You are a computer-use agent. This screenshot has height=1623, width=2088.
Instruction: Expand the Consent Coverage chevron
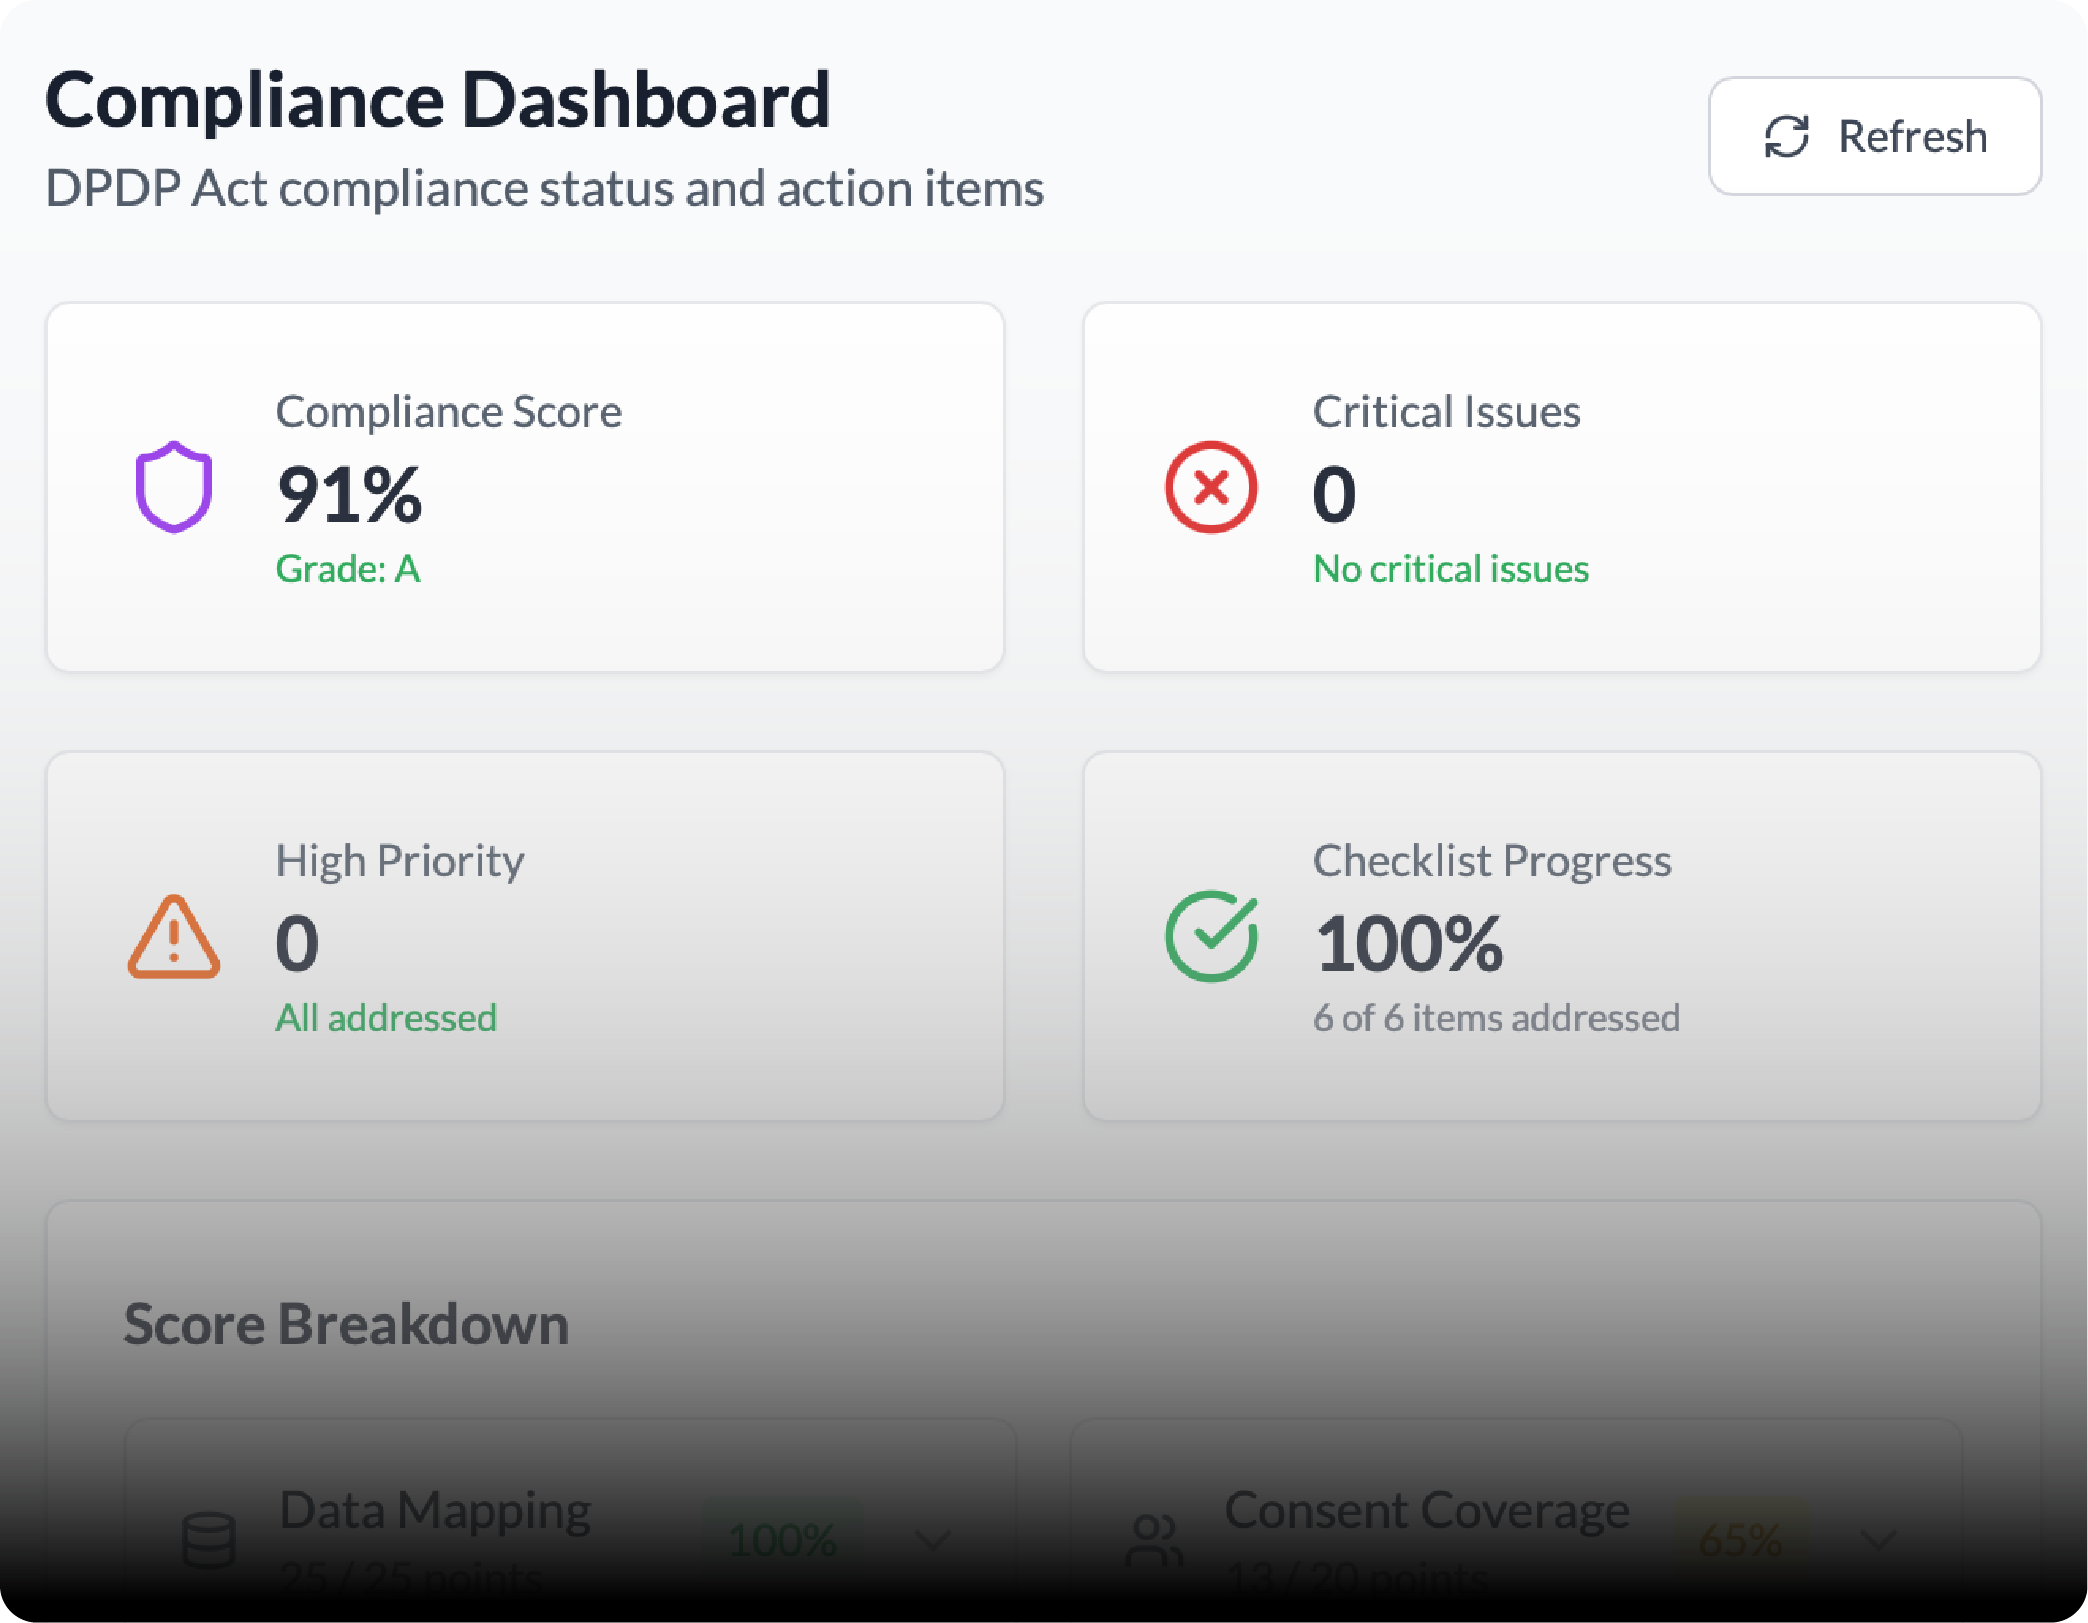coord(1879,1540)
